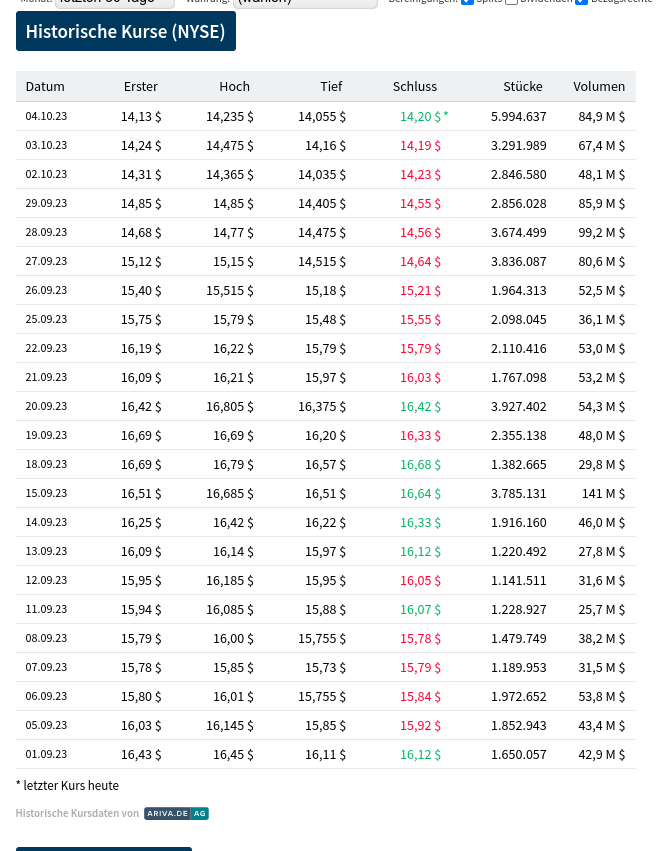This screenshot has height=851, width=667.
Task: Disable the Bezugsrechte checkbox
Action: click(x=582, y=2)
